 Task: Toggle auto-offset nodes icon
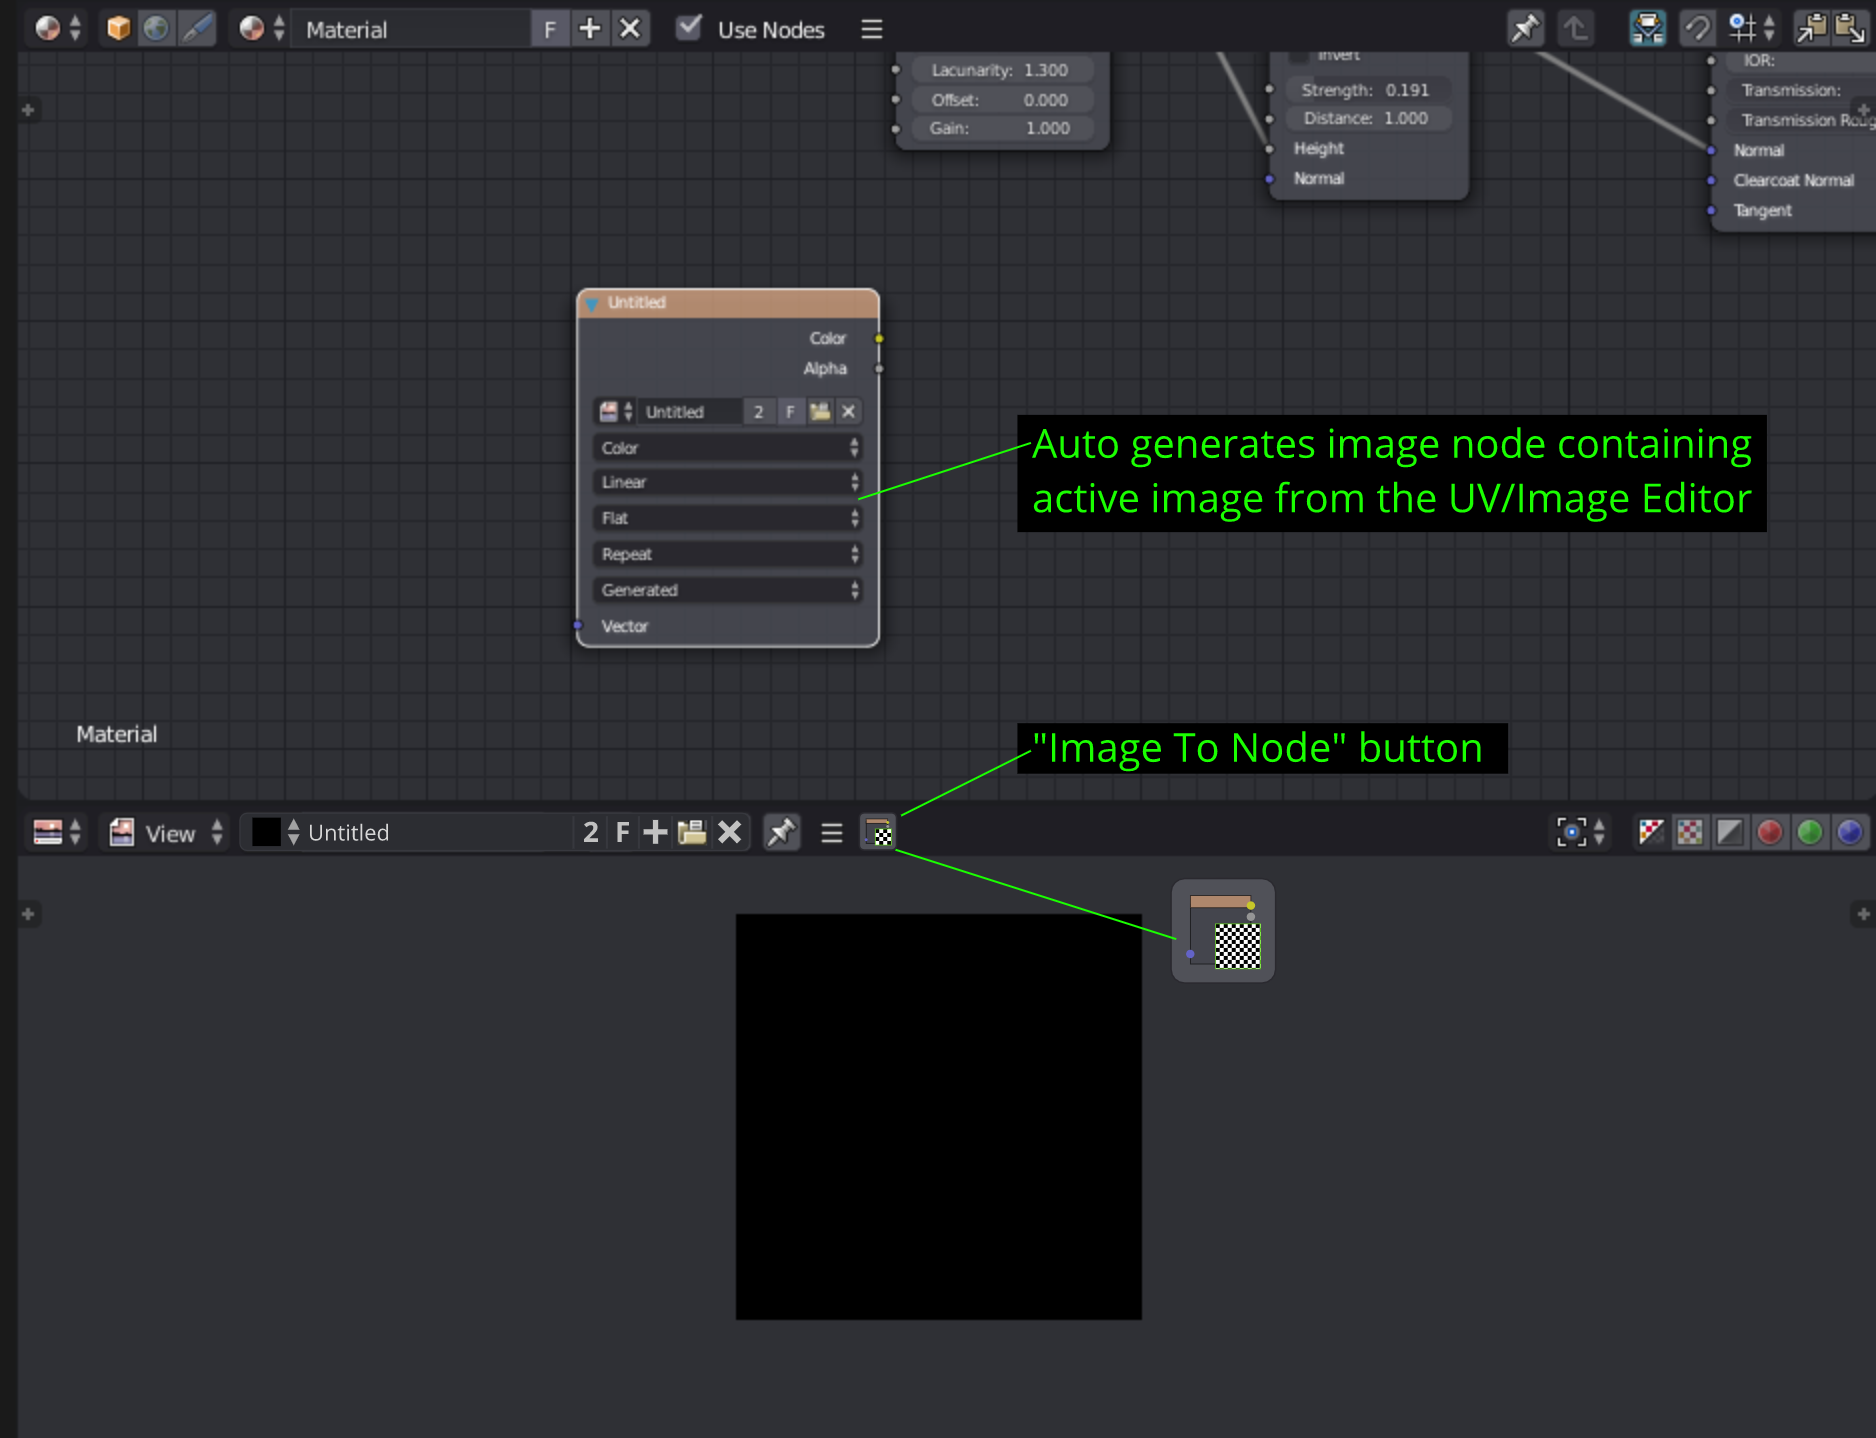click(1647, 28)
